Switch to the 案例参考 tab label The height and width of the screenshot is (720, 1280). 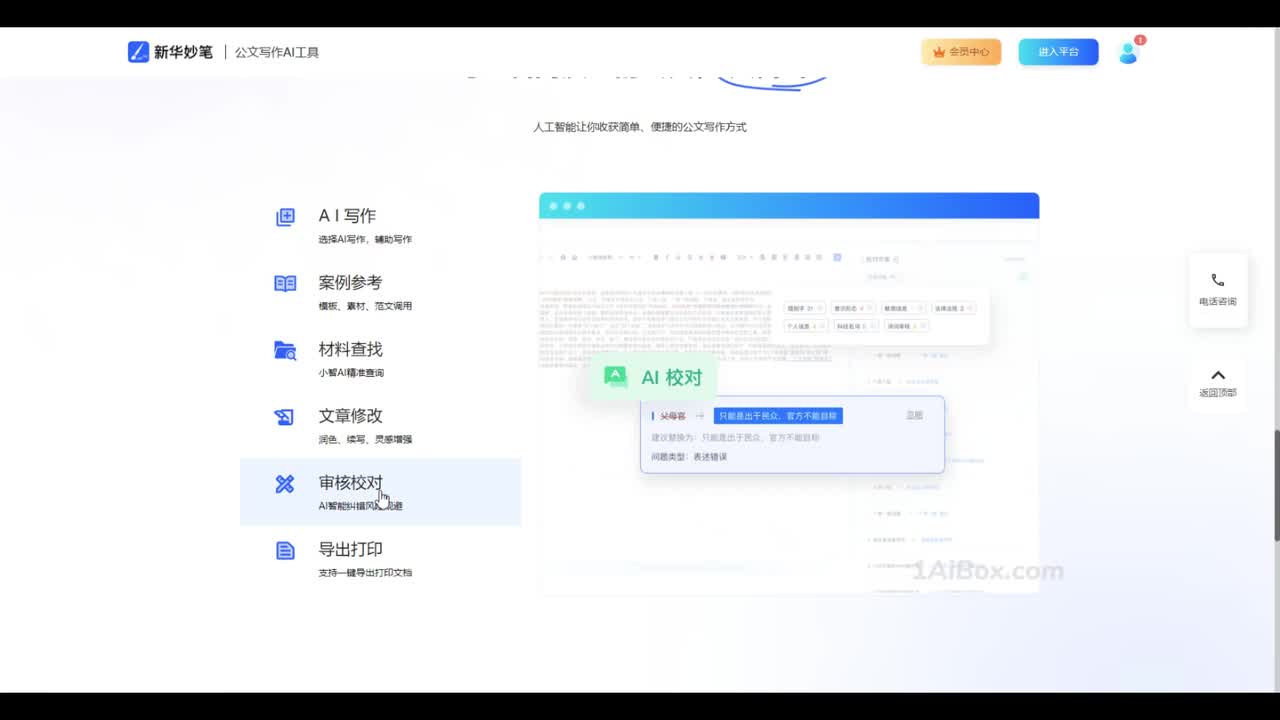[350, 283]
